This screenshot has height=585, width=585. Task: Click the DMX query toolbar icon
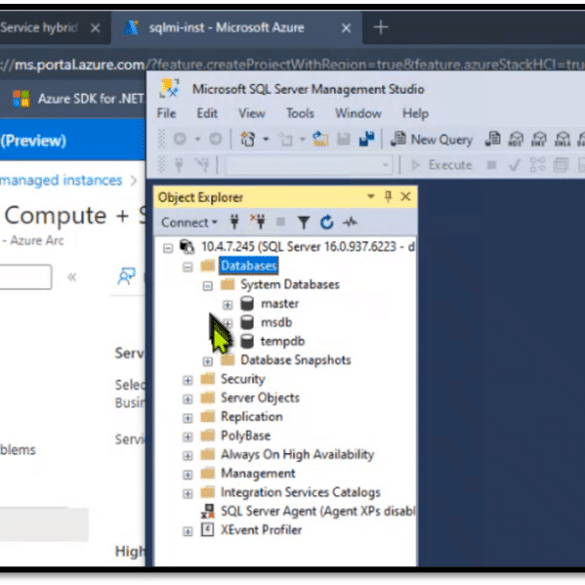coord(539,139)
